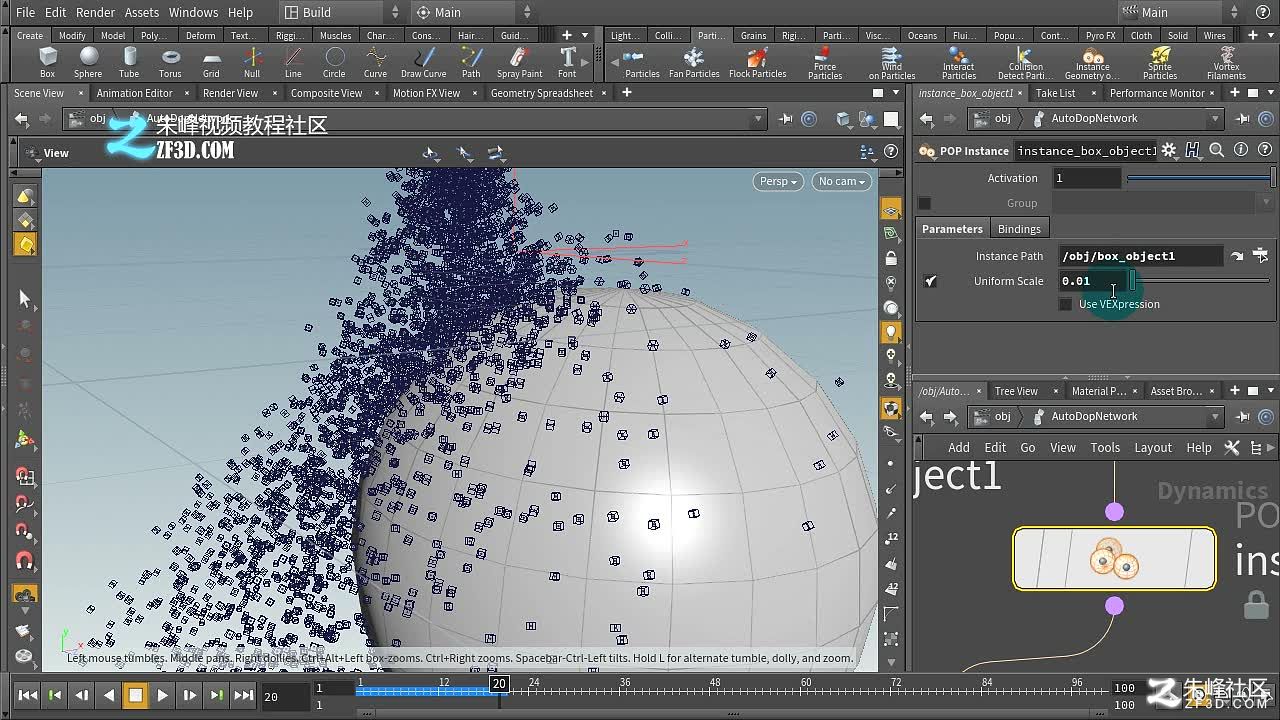
Task: Select the Curve shelf tool
Action: 375,62
